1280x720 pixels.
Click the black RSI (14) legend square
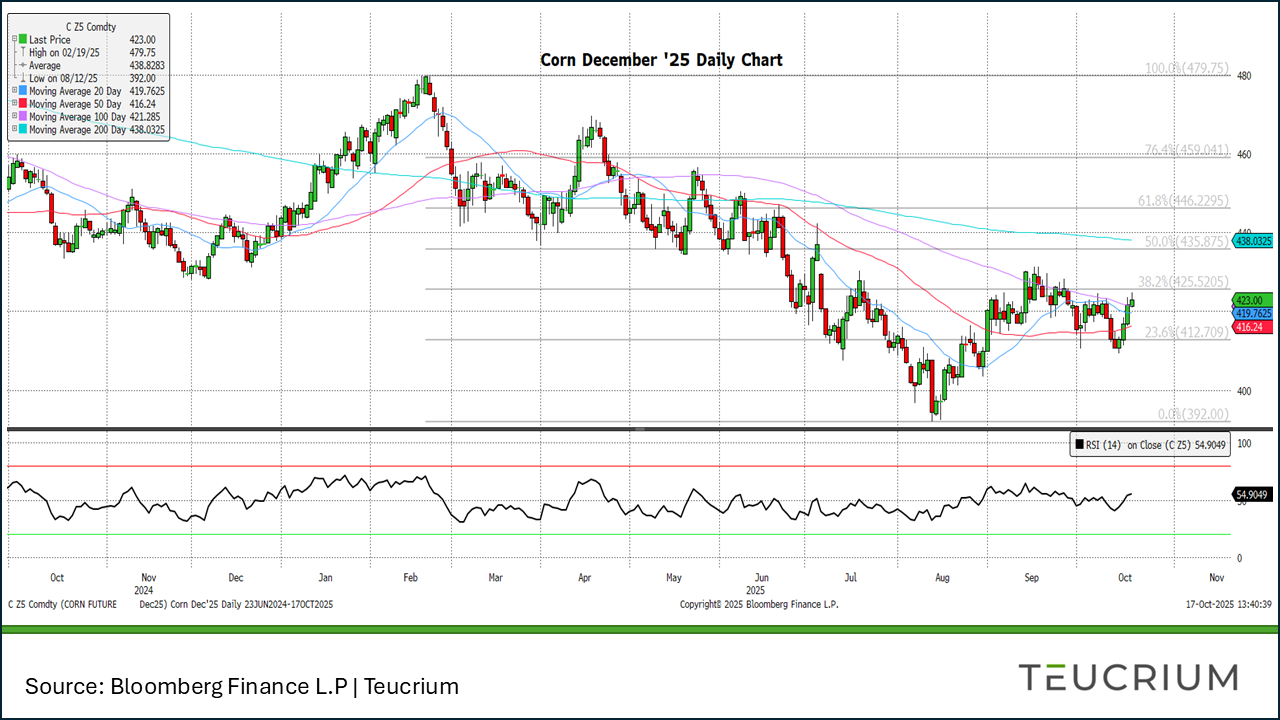[x=1079, y=445]
